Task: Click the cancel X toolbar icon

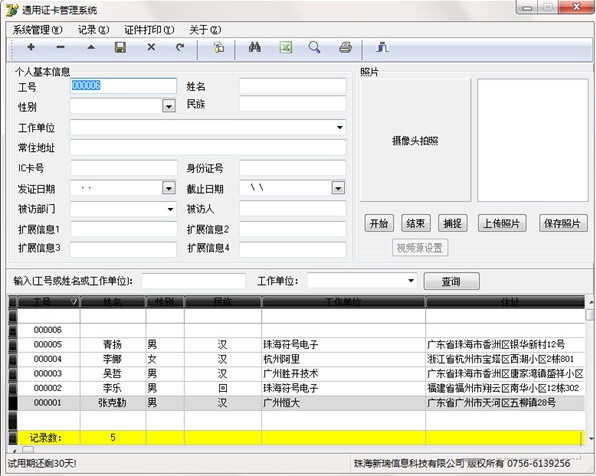Action: click(x=151, y=47)
